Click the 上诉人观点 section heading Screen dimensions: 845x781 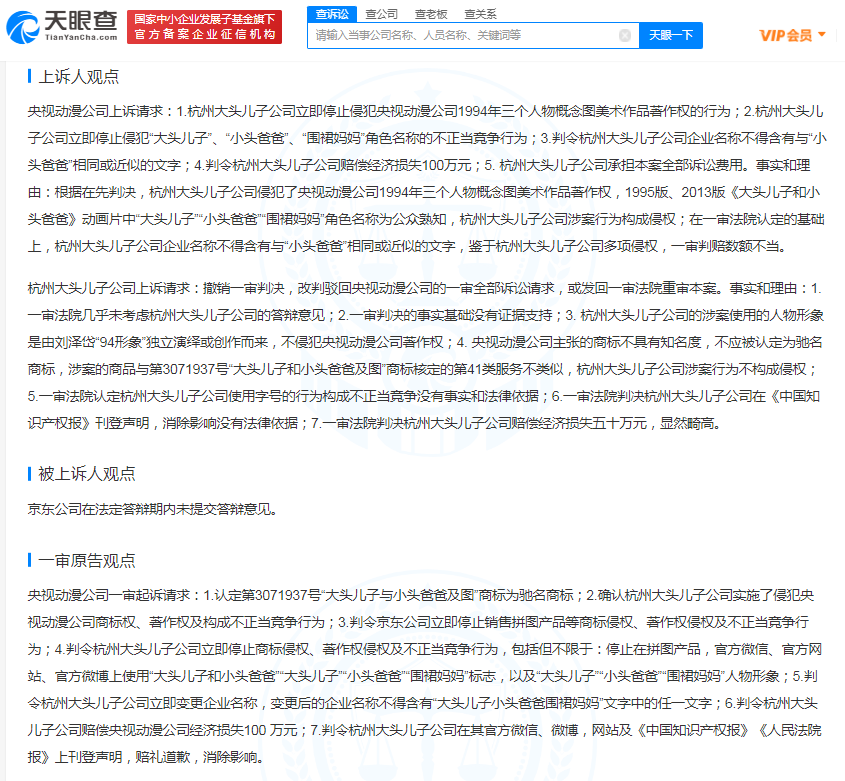(x=79, y=77)
